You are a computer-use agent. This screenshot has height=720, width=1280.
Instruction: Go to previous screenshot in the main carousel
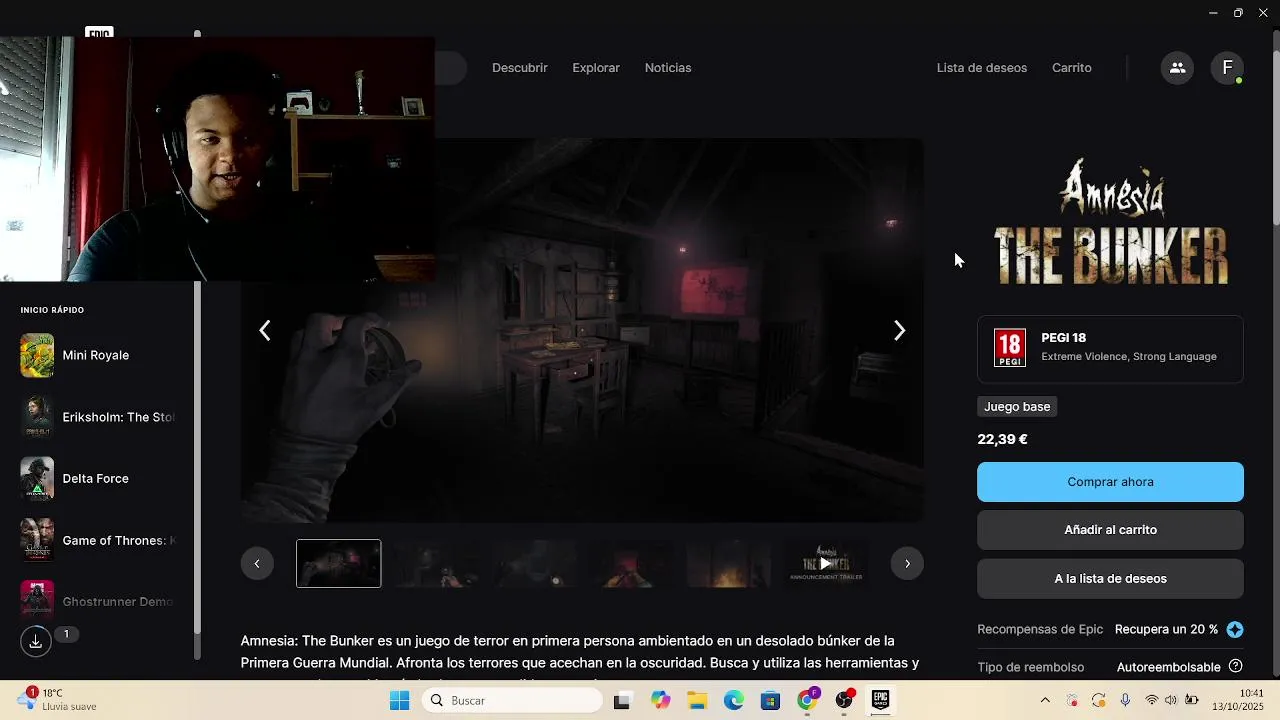(x=265, y=330)
